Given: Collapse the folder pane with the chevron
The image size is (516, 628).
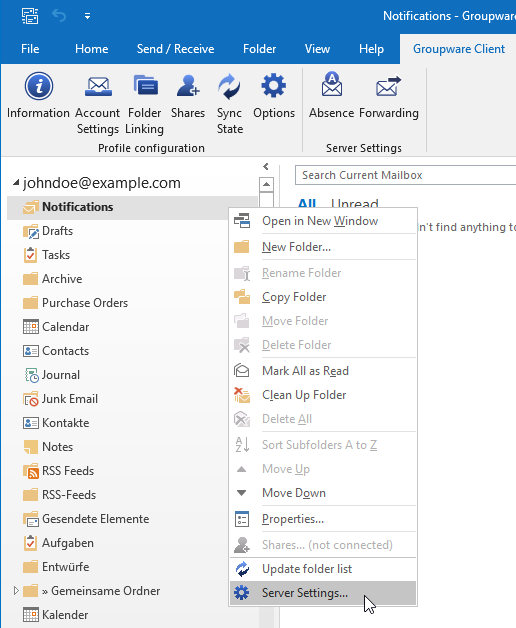Looking at the screenshot, I should click(266, 166).
